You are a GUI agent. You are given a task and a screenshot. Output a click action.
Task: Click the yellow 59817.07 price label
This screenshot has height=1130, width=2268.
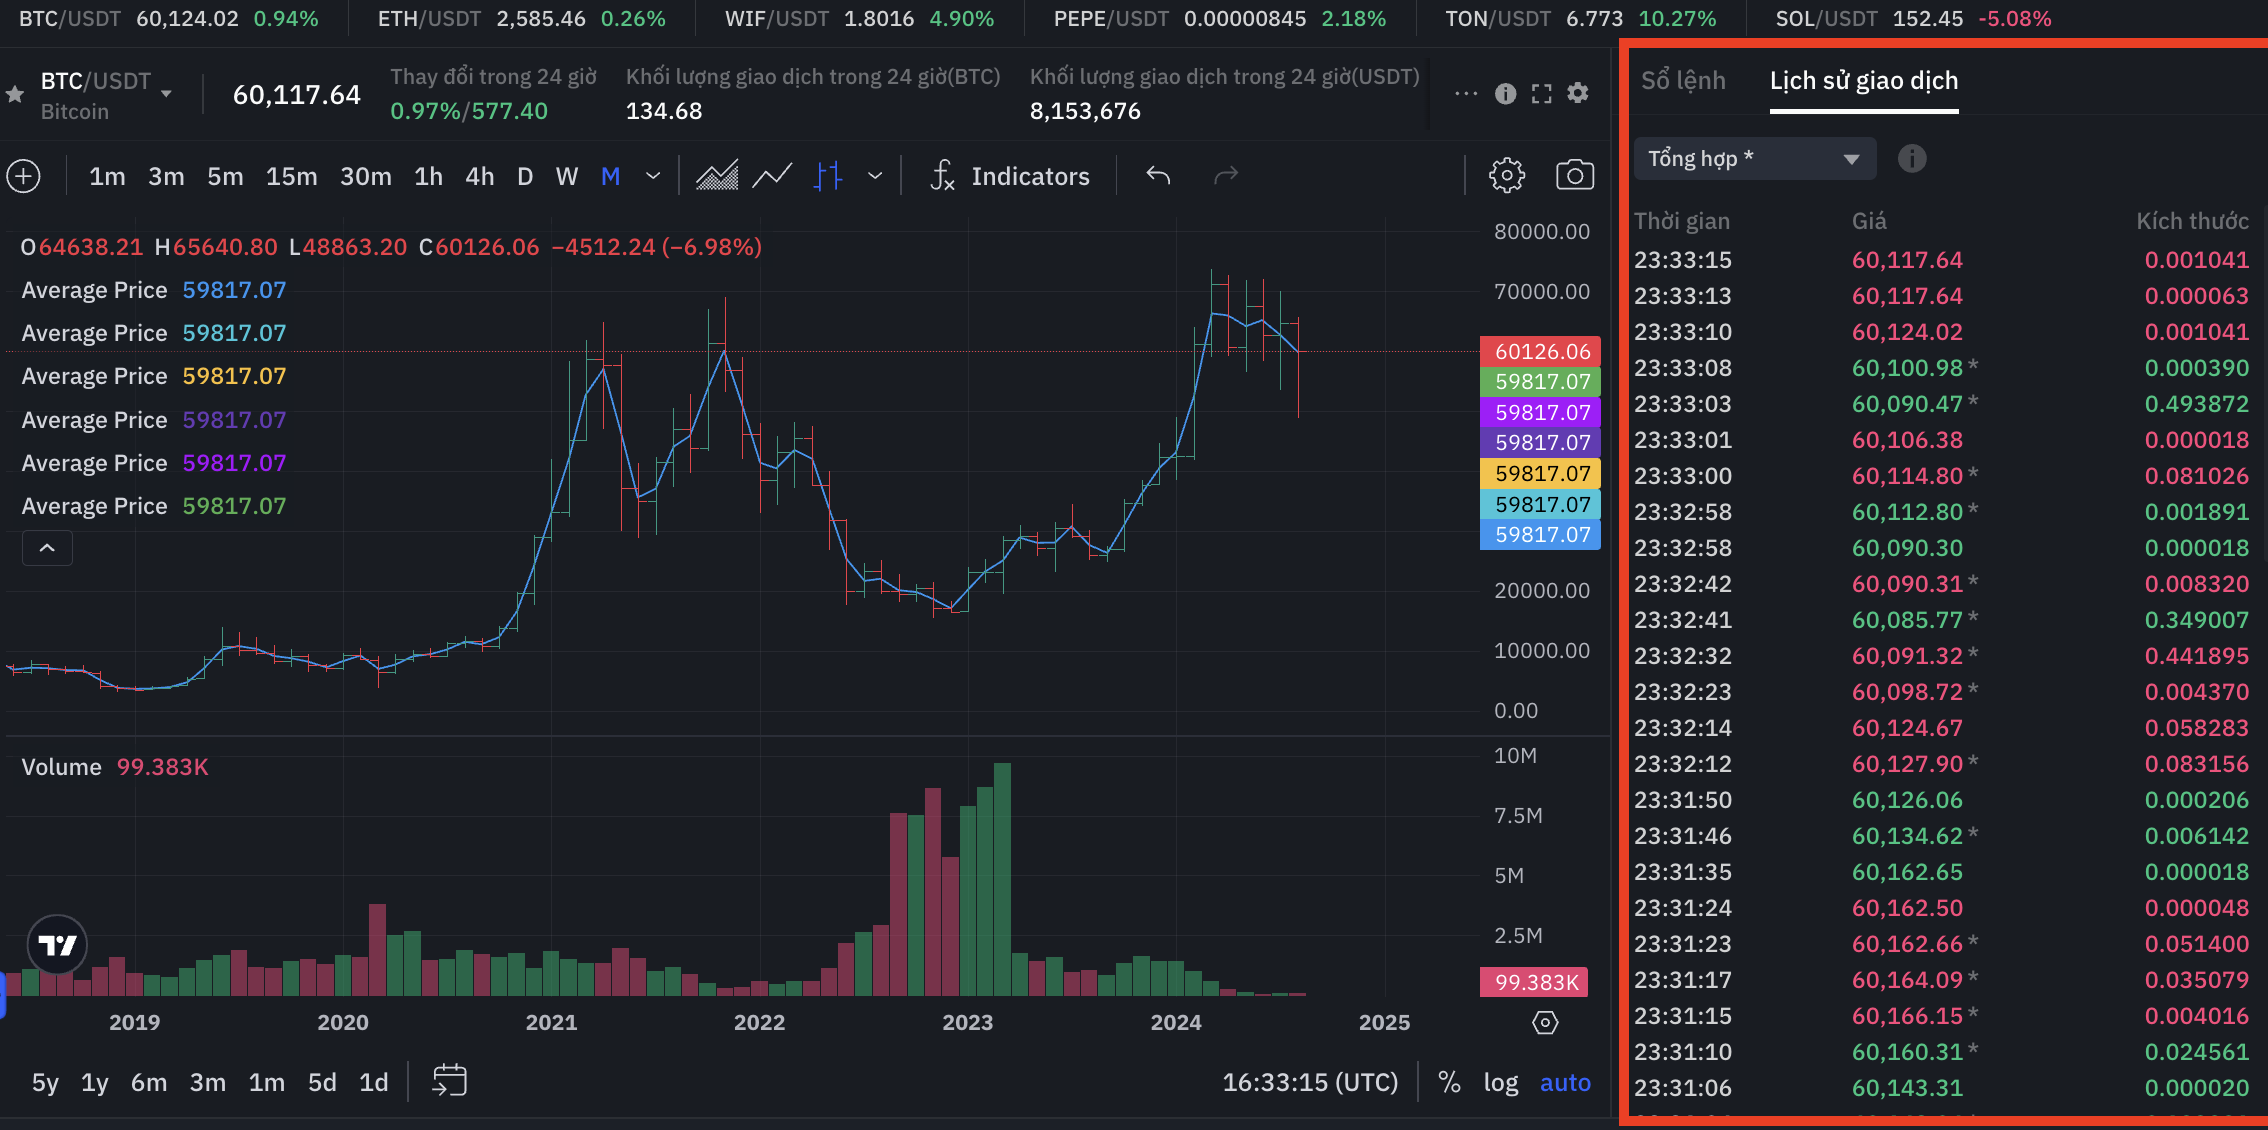pos(1541,474)
